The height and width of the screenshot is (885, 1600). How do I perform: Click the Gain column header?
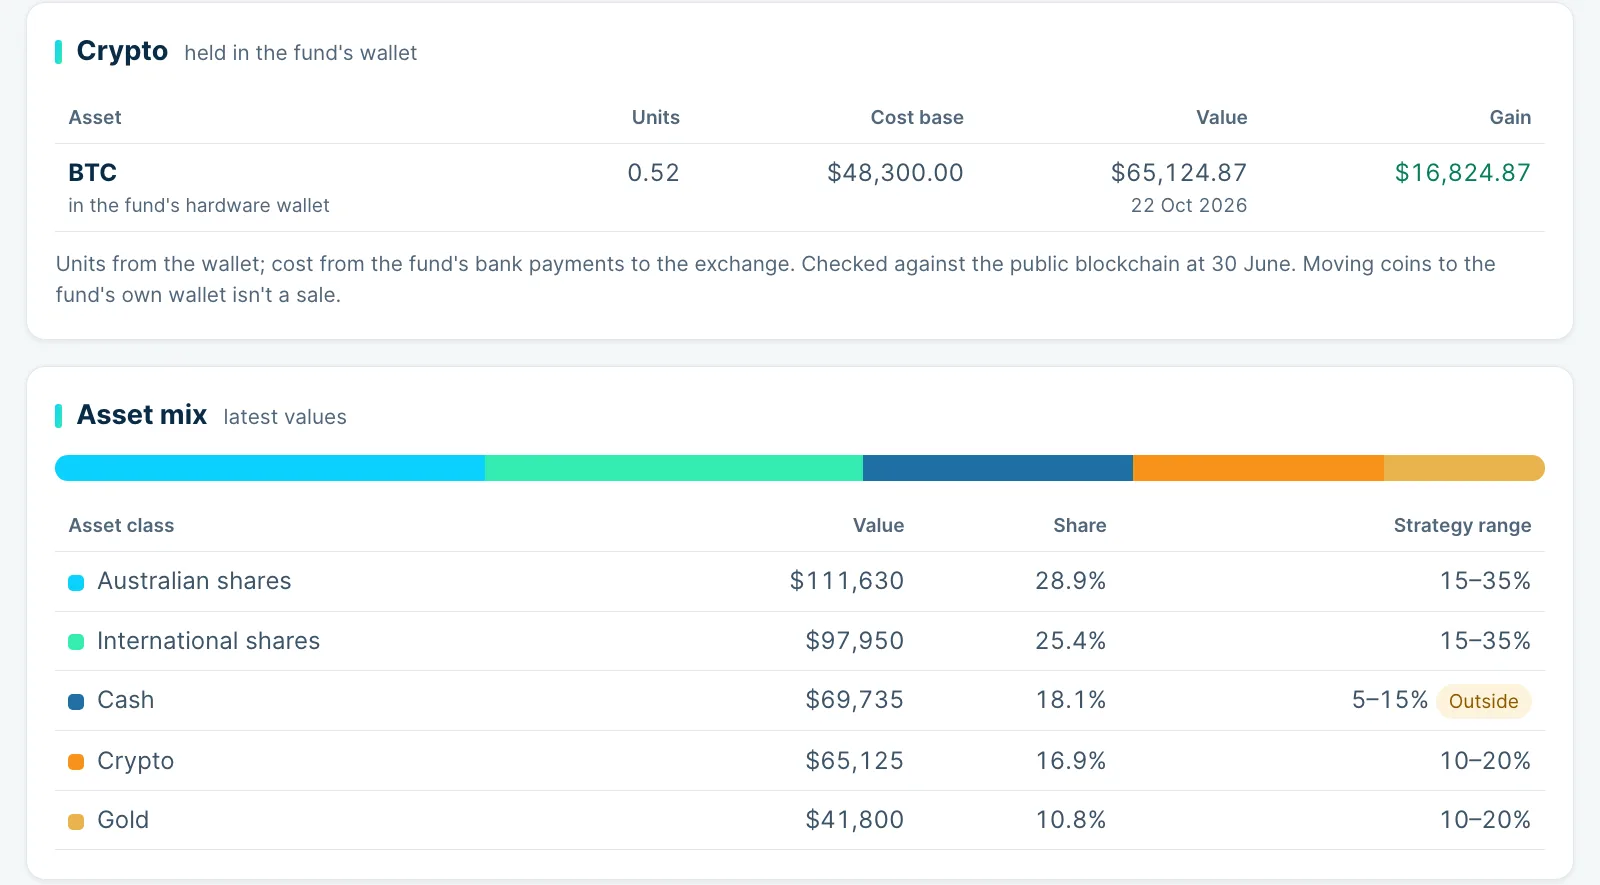[x=1510, y=117]
